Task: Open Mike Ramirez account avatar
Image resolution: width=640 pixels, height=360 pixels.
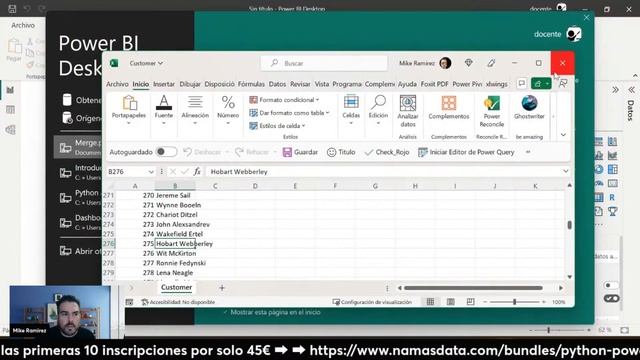Action: click(x=445, y=63)
